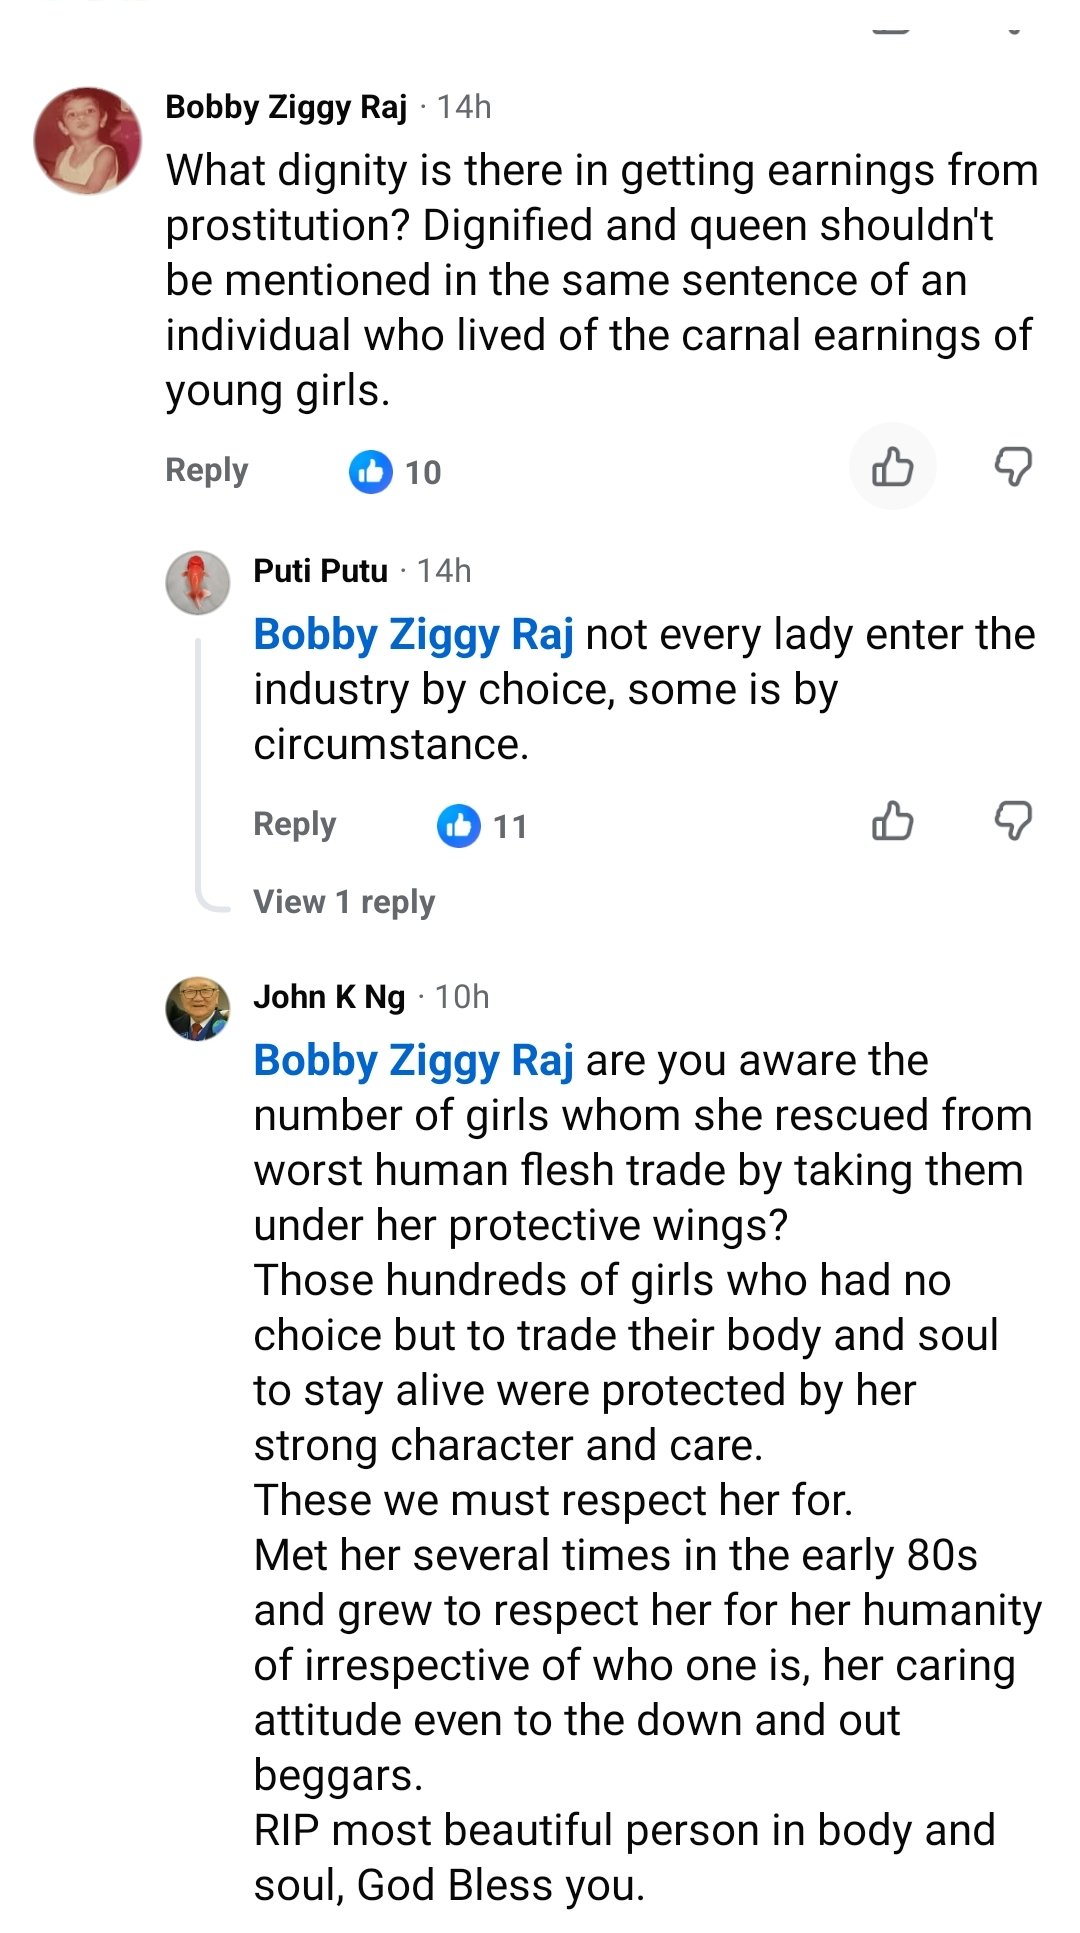Like Bobby Ziggy Raj's comment with thumbs up
This screenshot has height=1933, width=1080.
point(892,467)
